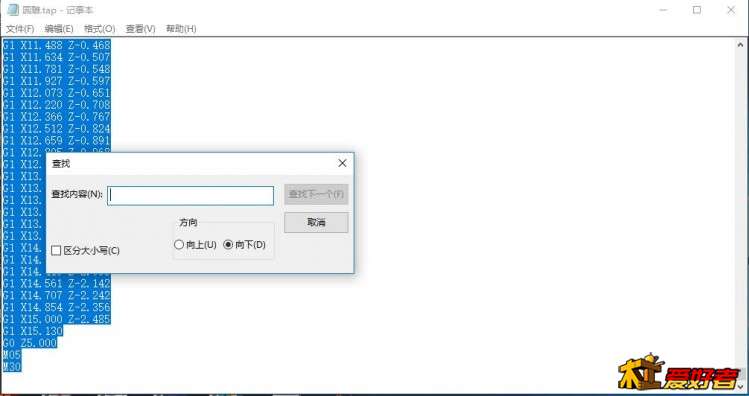Image resolution: width=749 pixels, height=396 pixels.
Task: Click line G1 X12.512 Z-0.824
Action: pyautogui.click(x=56, y=129)
